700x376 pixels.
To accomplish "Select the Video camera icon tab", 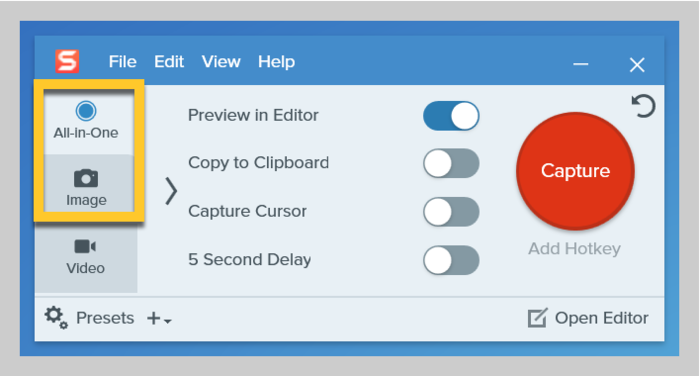I will pos(85,246).
